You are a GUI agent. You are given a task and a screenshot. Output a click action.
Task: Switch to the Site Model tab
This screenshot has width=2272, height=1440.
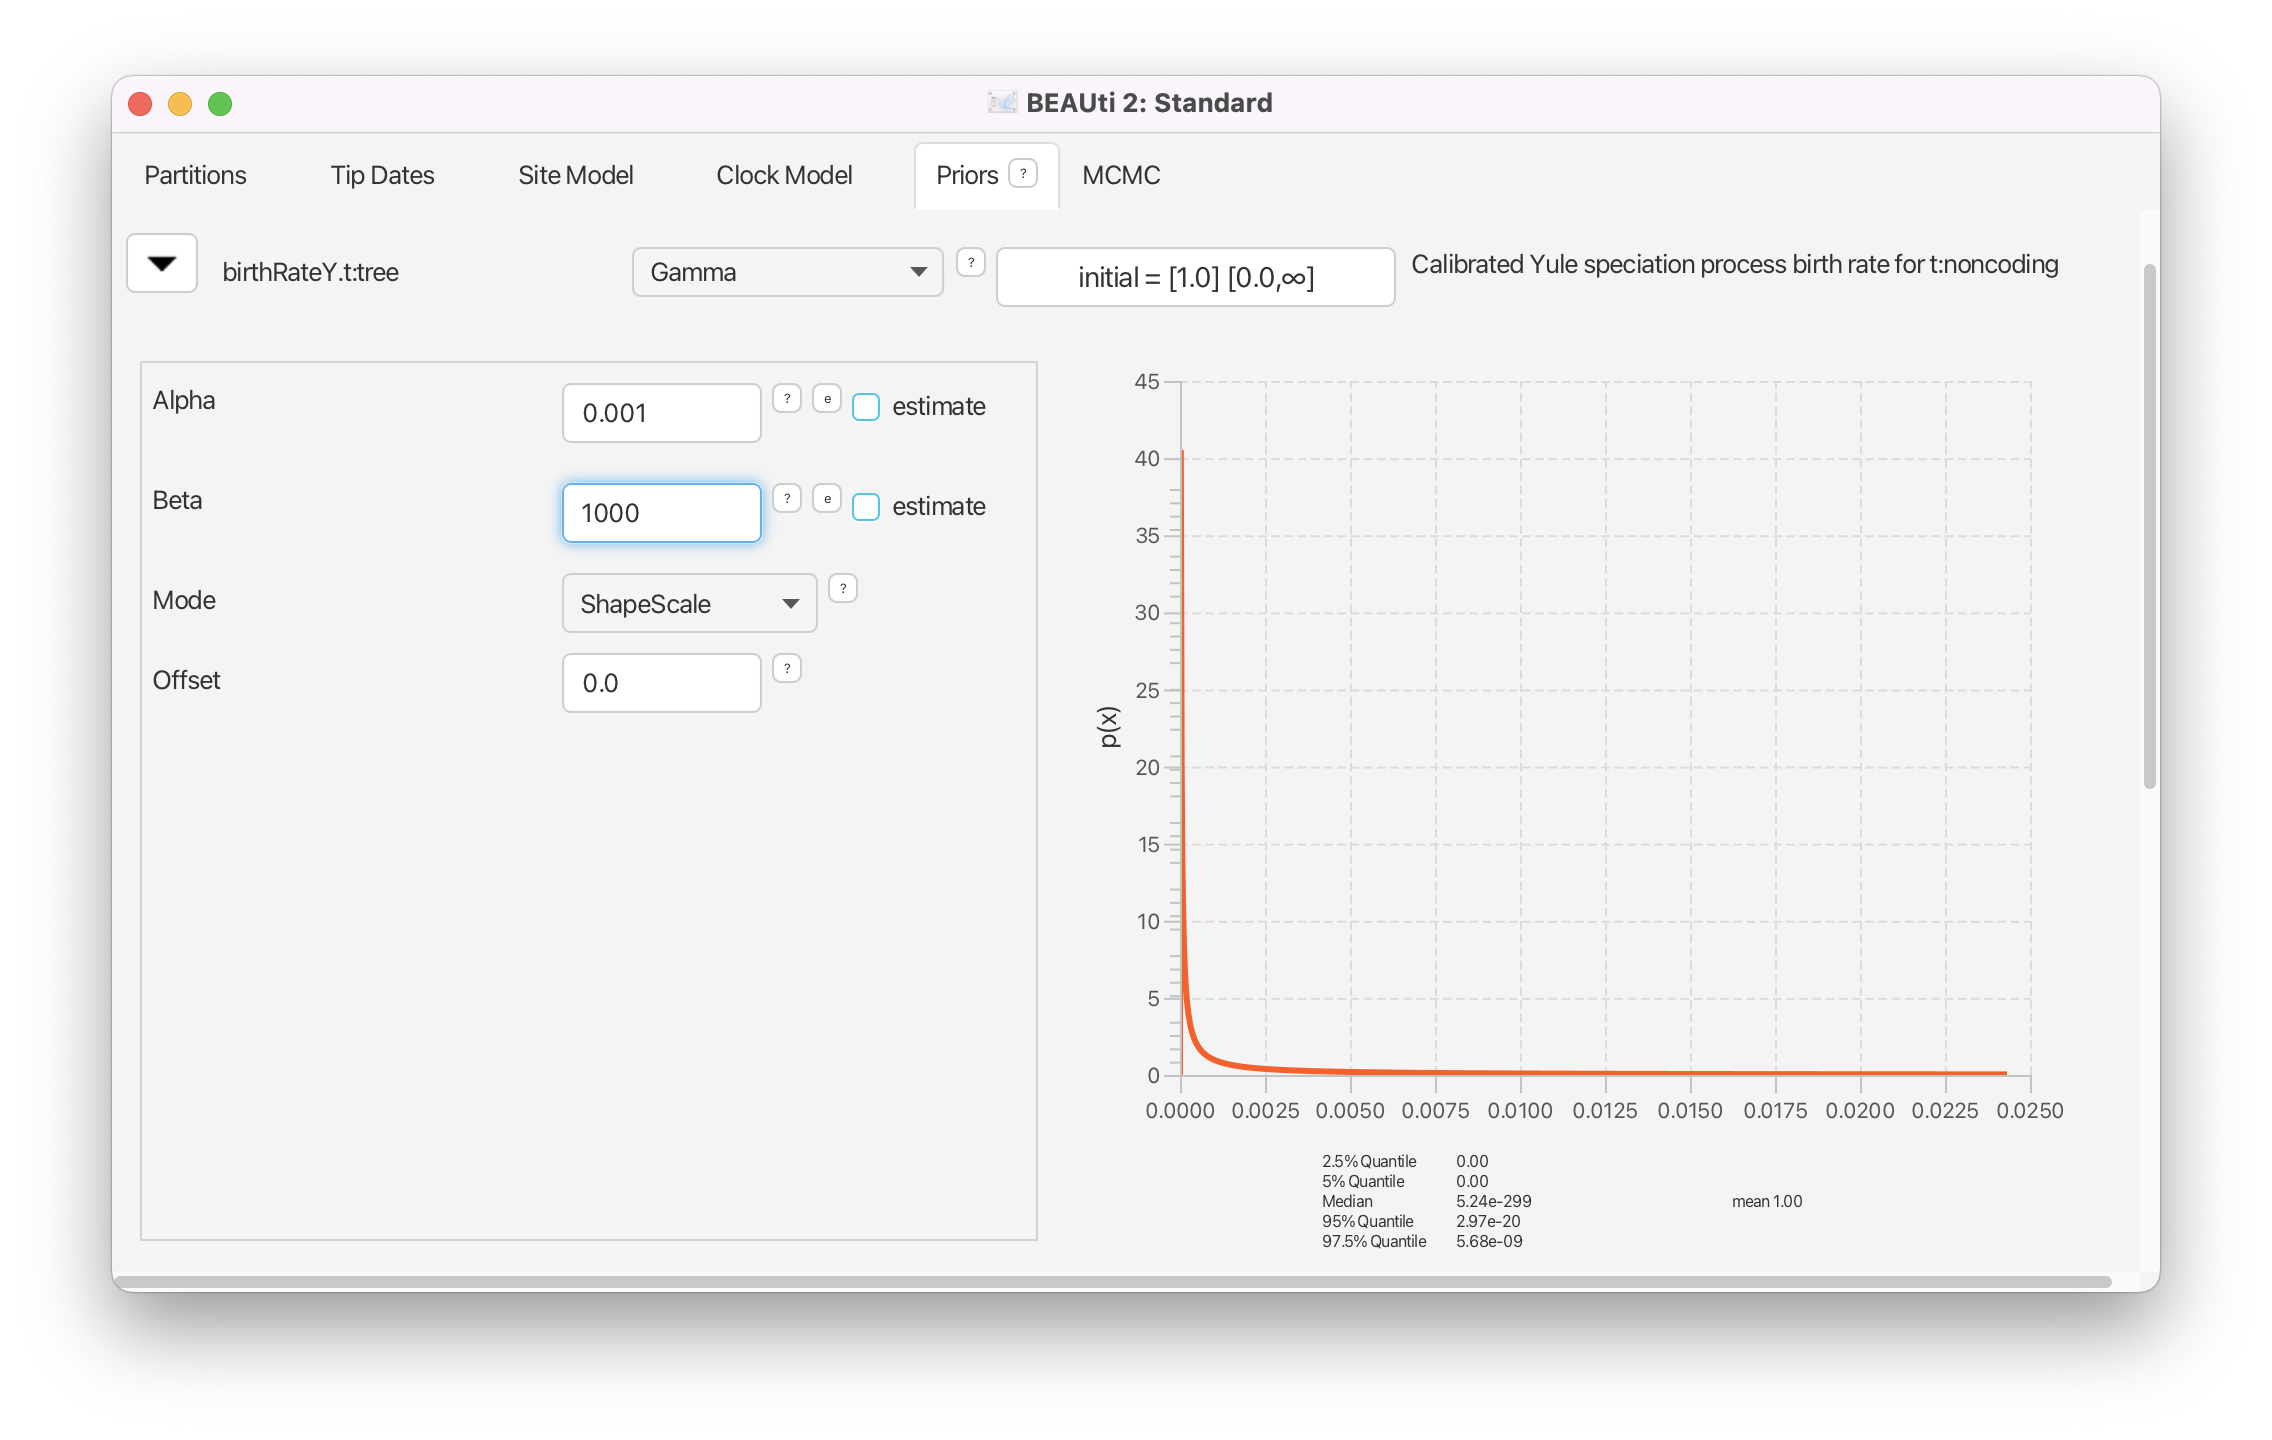(575, 175)
